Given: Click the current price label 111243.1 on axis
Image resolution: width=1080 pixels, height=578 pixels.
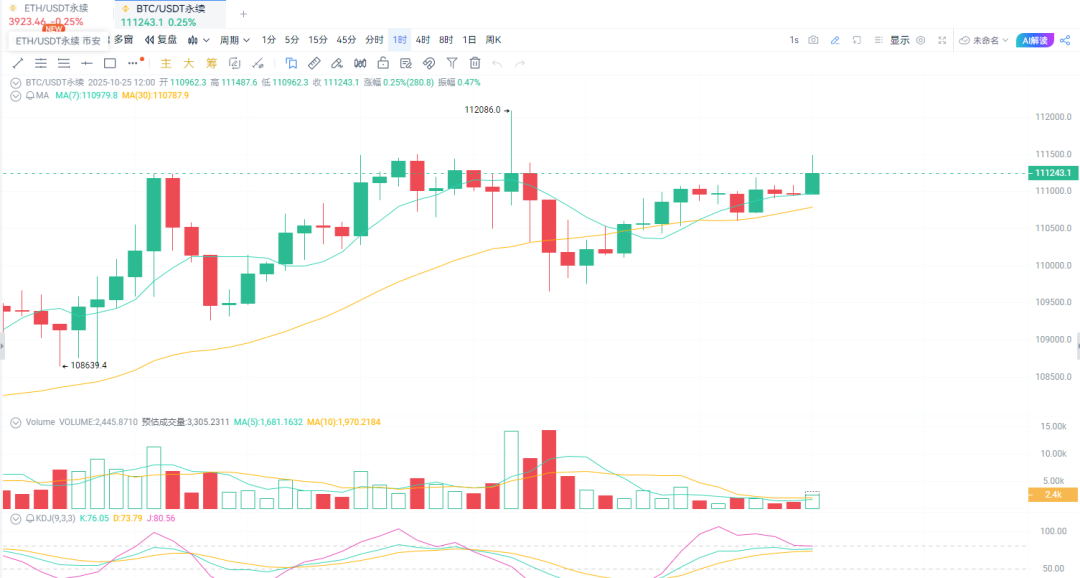Looking at the screenshot, I should (1053, 173).
